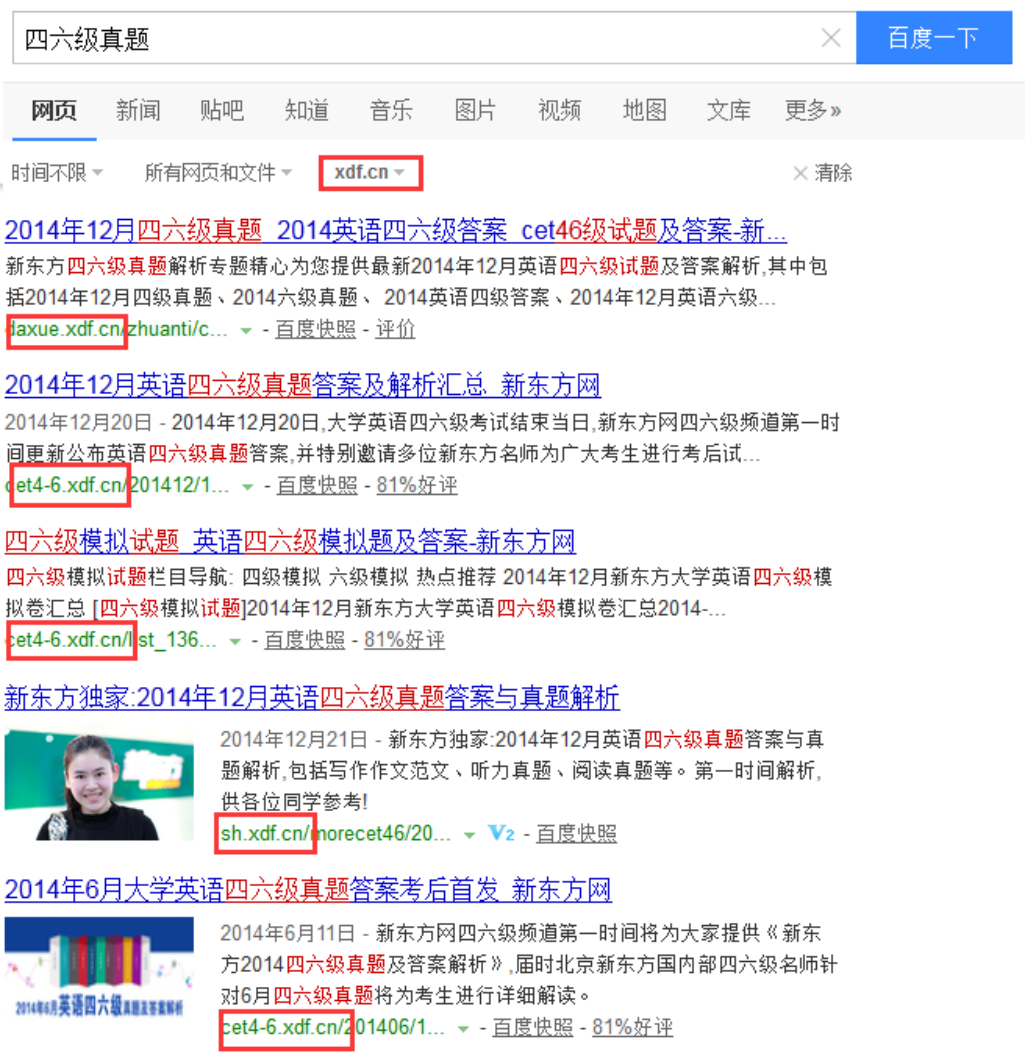Open 百度快照 for the daxue.xdf.cn result
Viewport: 1025px width, 1056px height.
click(x=315, y=329)
